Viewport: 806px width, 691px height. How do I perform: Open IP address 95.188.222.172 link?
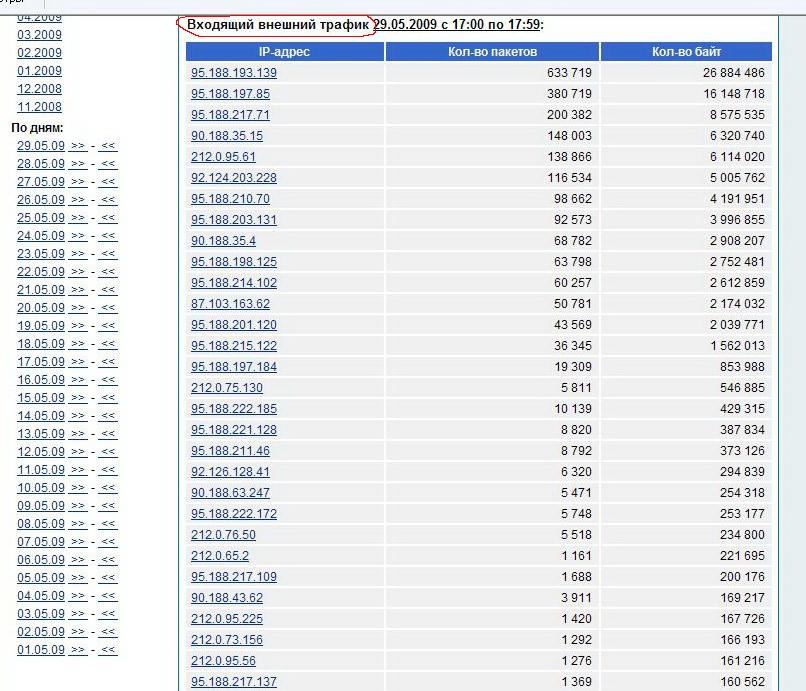(233, 514)
